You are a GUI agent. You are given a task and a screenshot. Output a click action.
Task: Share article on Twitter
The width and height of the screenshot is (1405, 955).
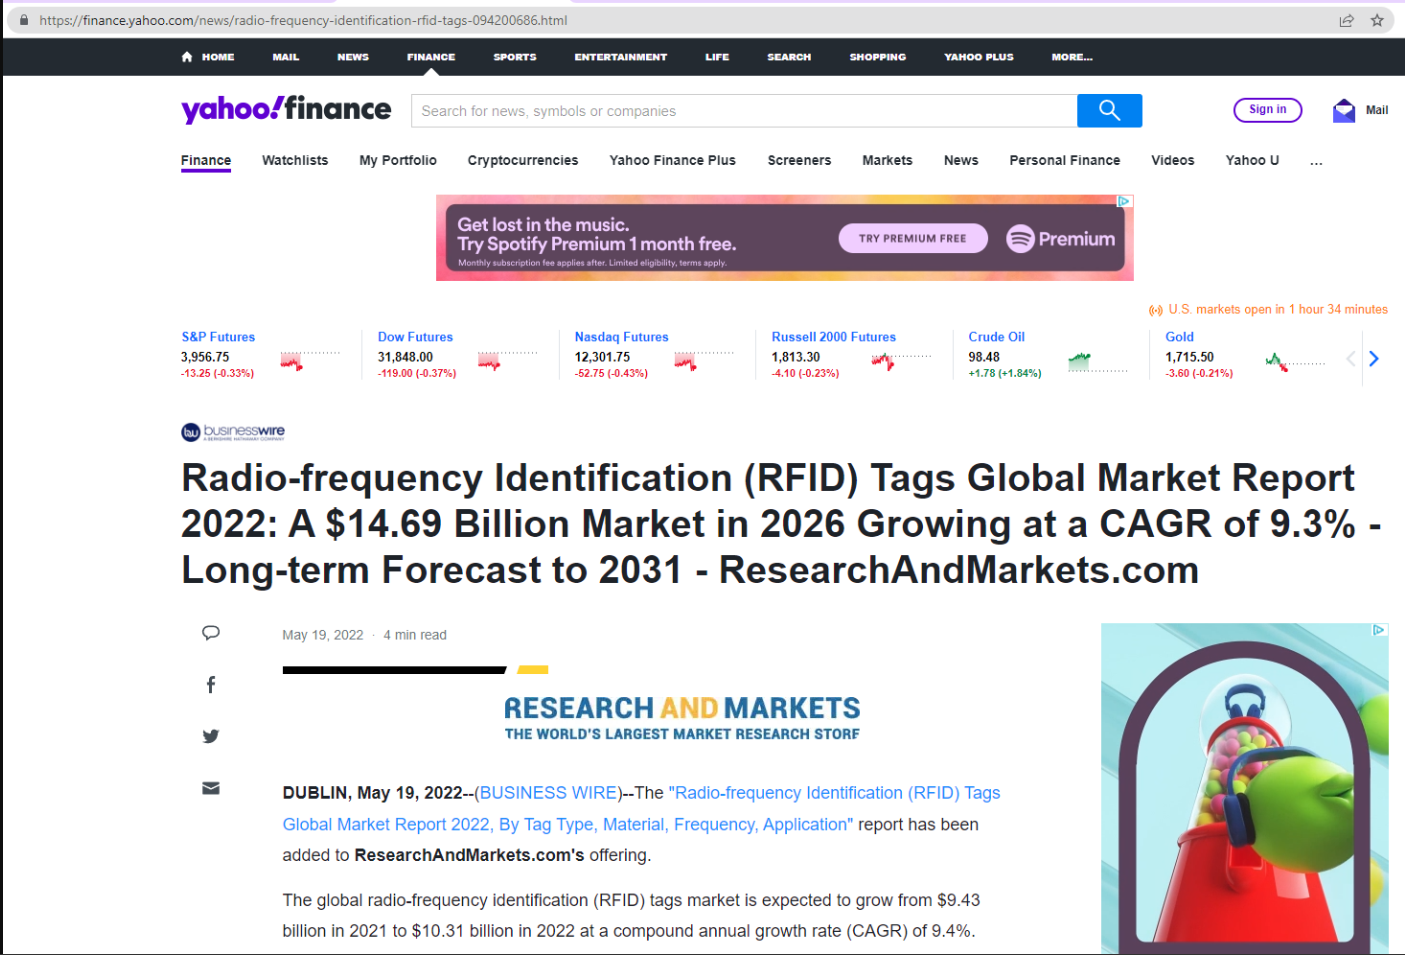211,736
